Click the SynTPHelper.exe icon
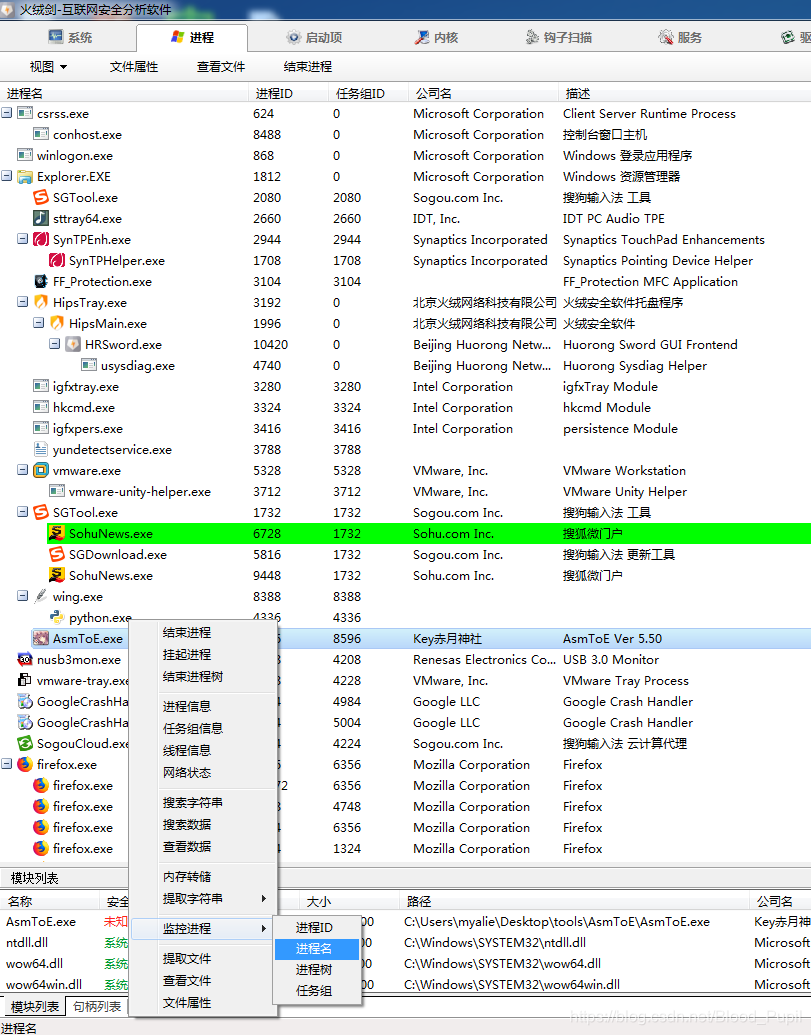Image resolution: width=811 pixels, height=1035 pixels. (57, 261)
